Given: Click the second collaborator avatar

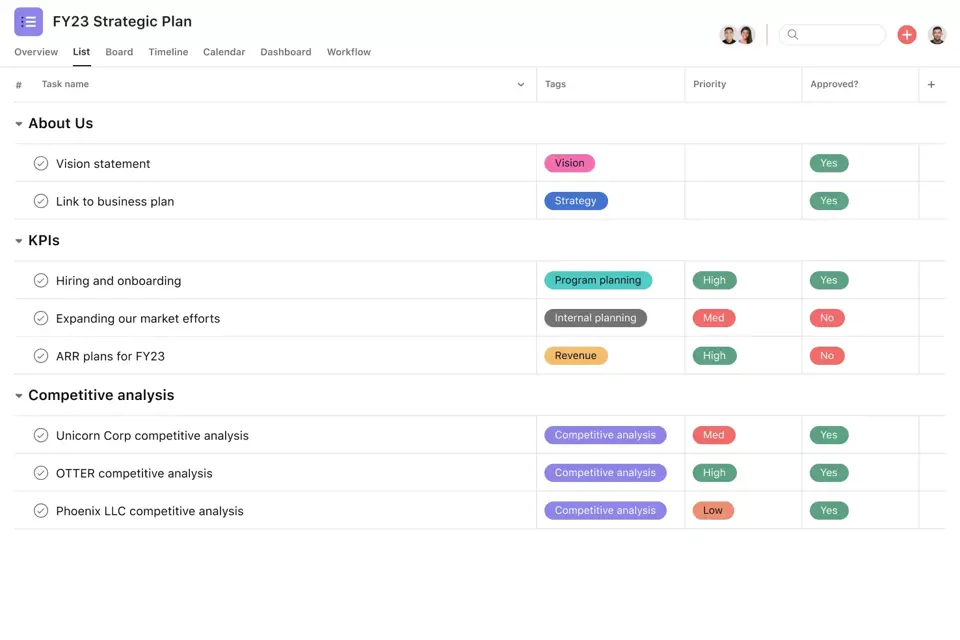Looking at the screenshot, I should 747,33.
